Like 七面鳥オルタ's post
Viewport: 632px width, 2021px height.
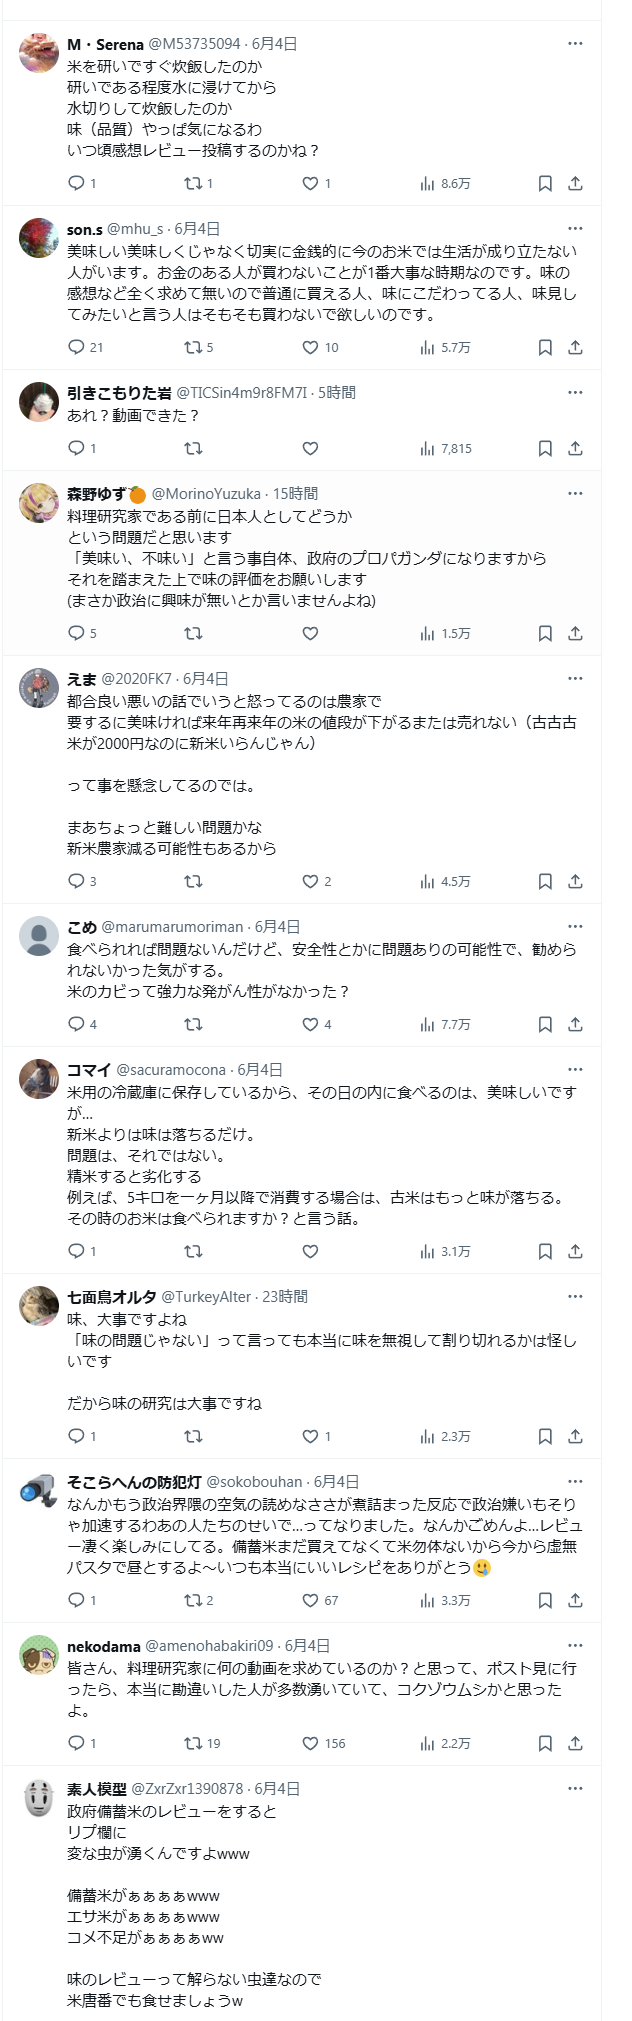310,1436
